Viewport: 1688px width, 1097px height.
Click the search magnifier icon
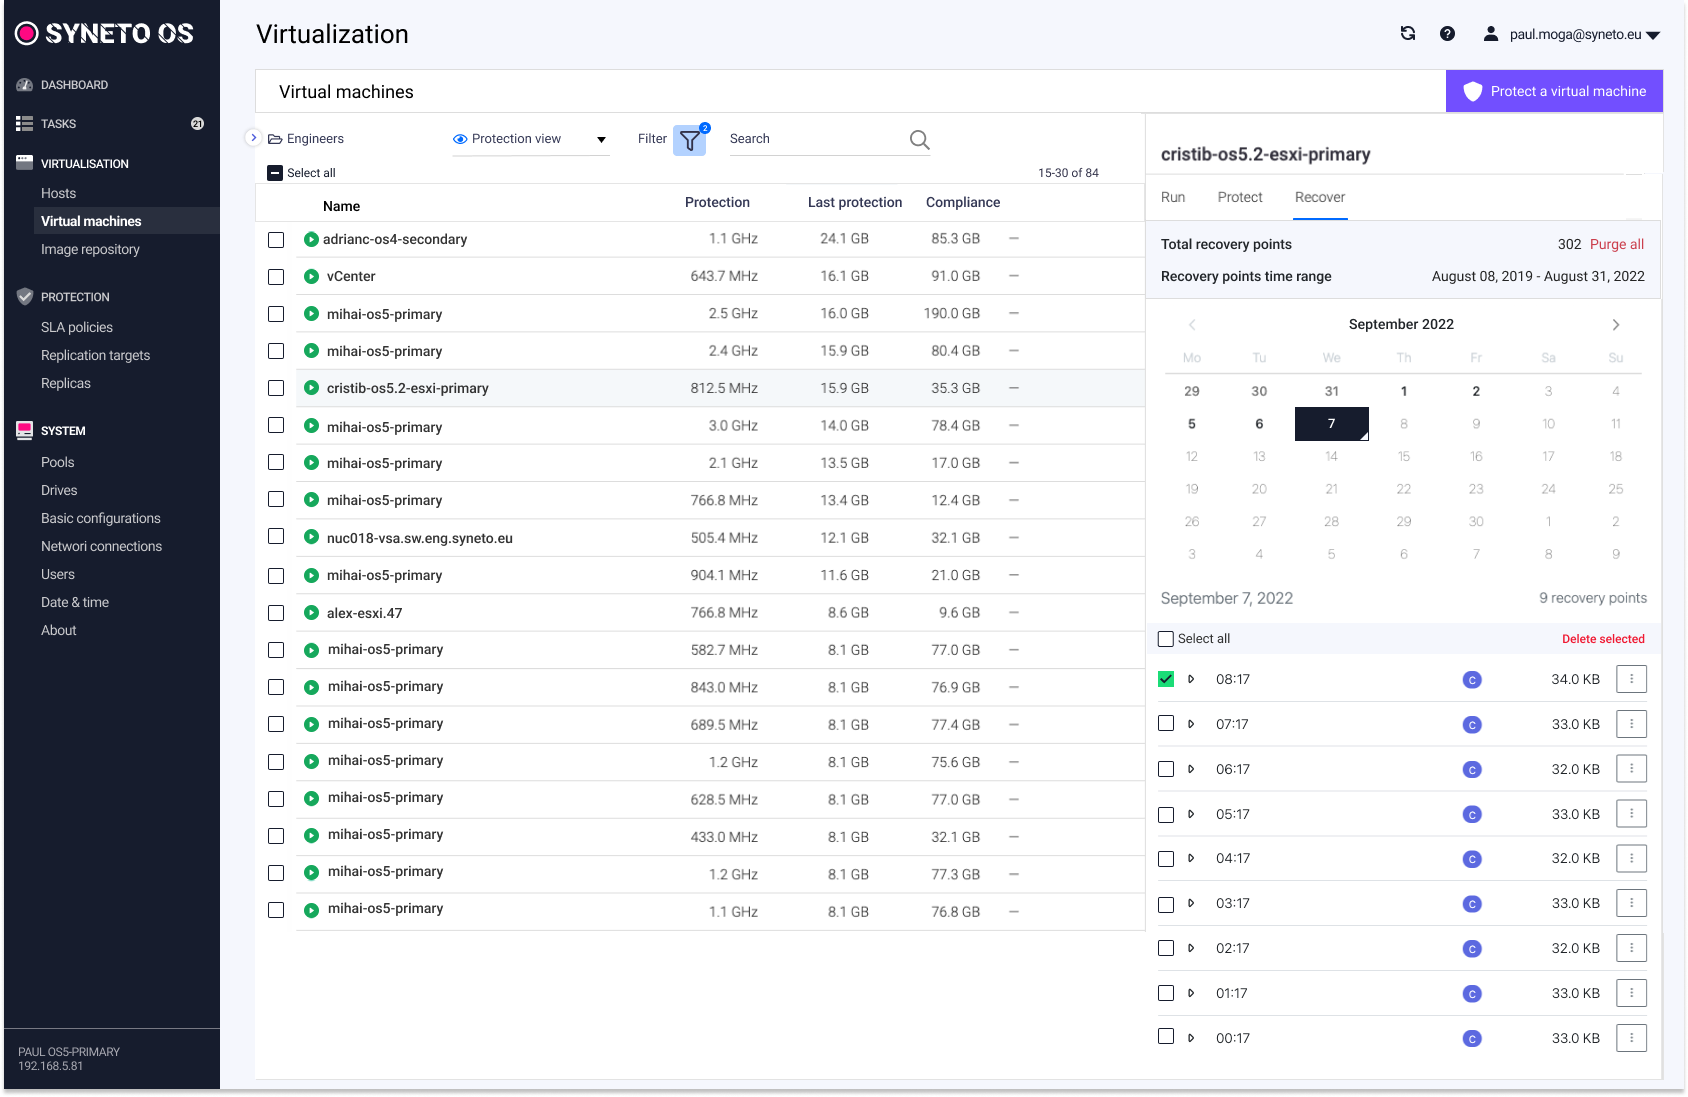click(919, 140)
